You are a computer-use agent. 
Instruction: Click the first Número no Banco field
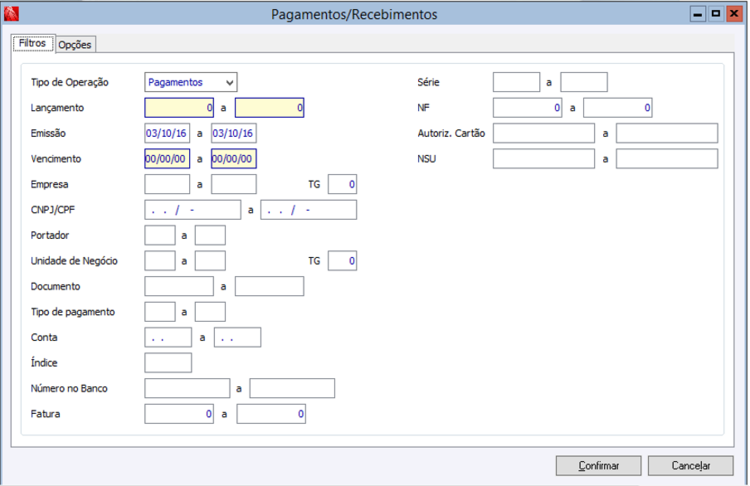pyautogui.click(x=187, y=388)
